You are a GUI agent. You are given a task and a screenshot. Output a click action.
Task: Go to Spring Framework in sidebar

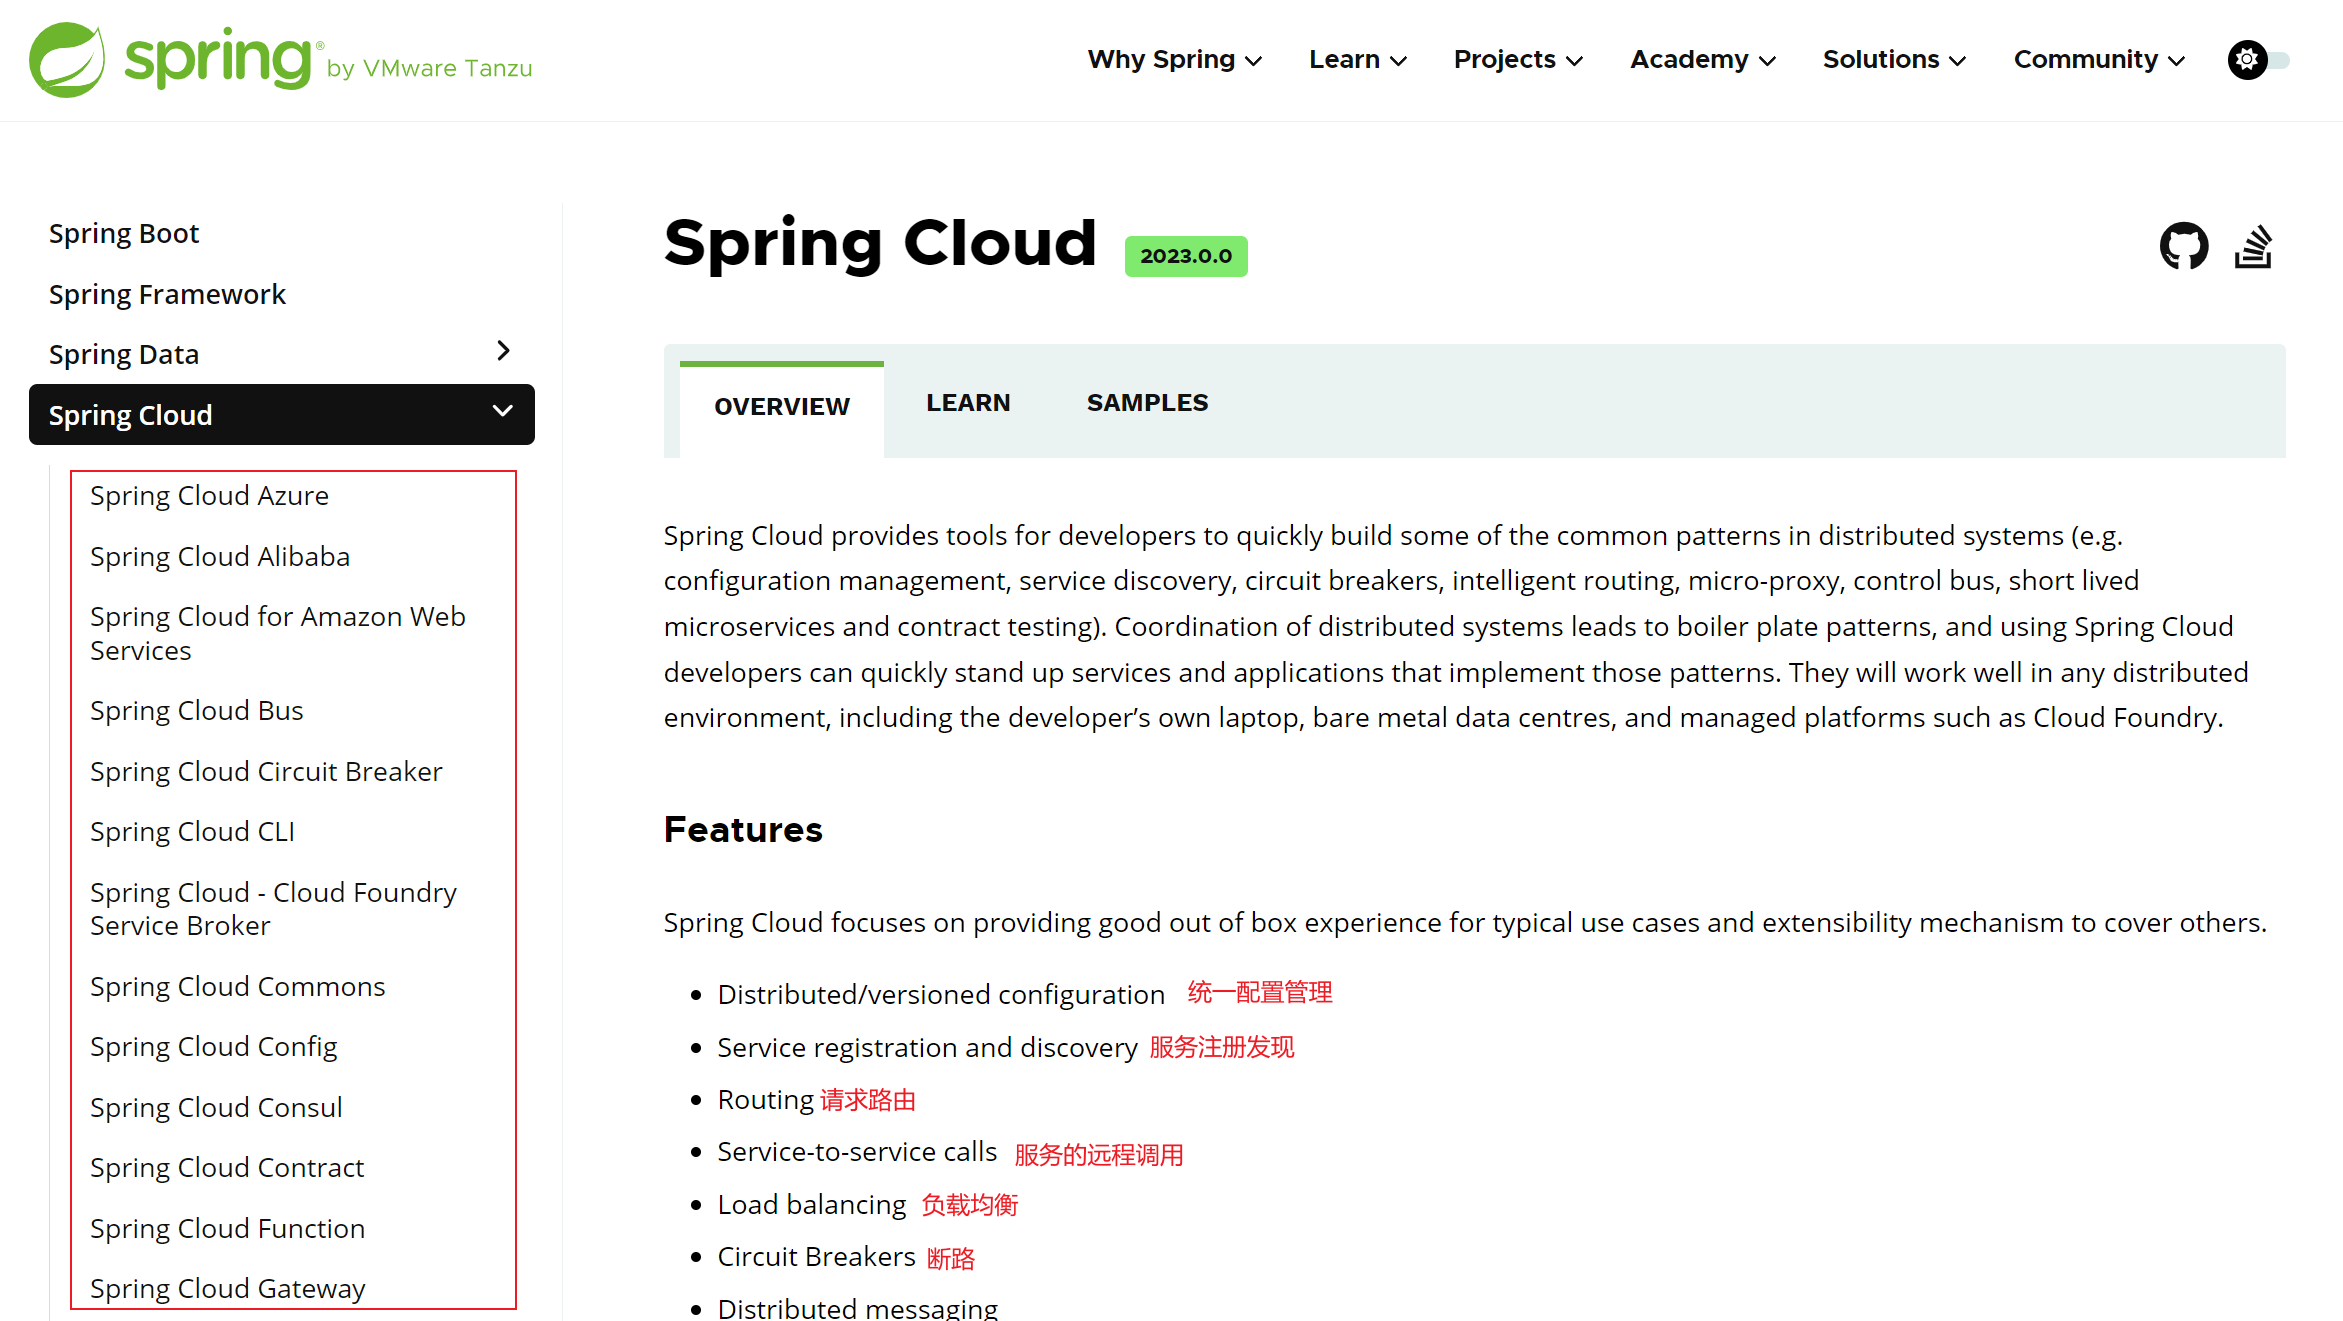coord(167,294)
